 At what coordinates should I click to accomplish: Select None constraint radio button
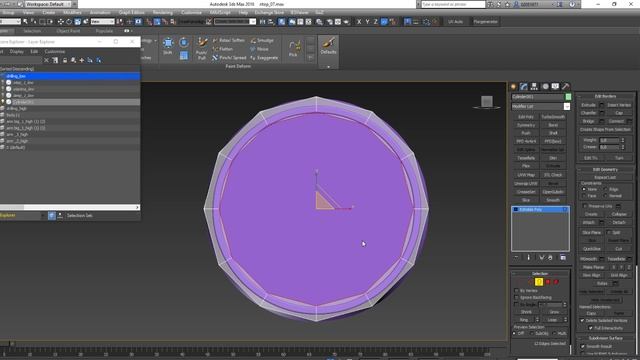[584, 189]
